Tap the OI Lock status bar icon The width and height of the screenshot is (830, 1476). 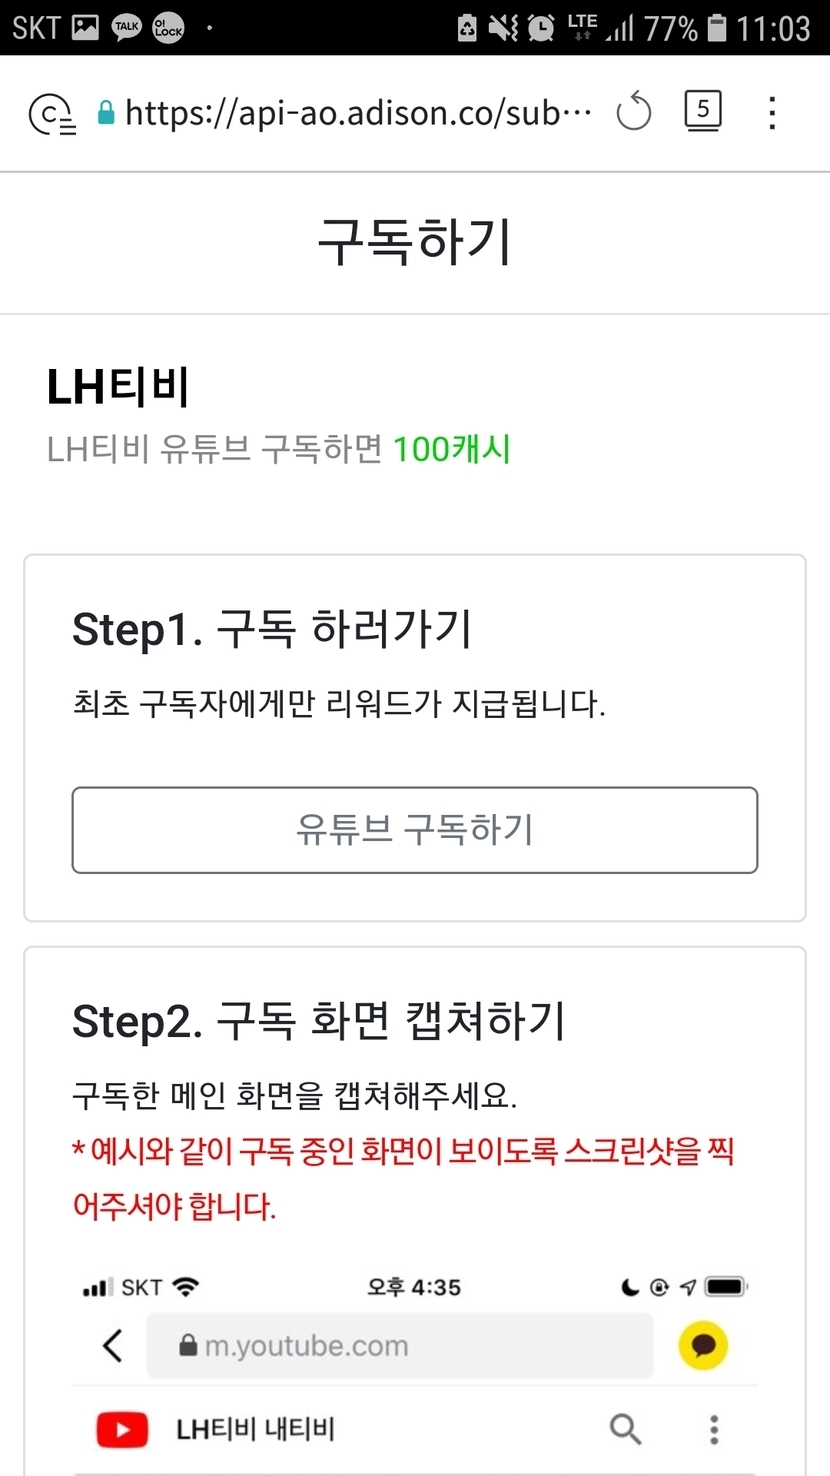point(168,28)
